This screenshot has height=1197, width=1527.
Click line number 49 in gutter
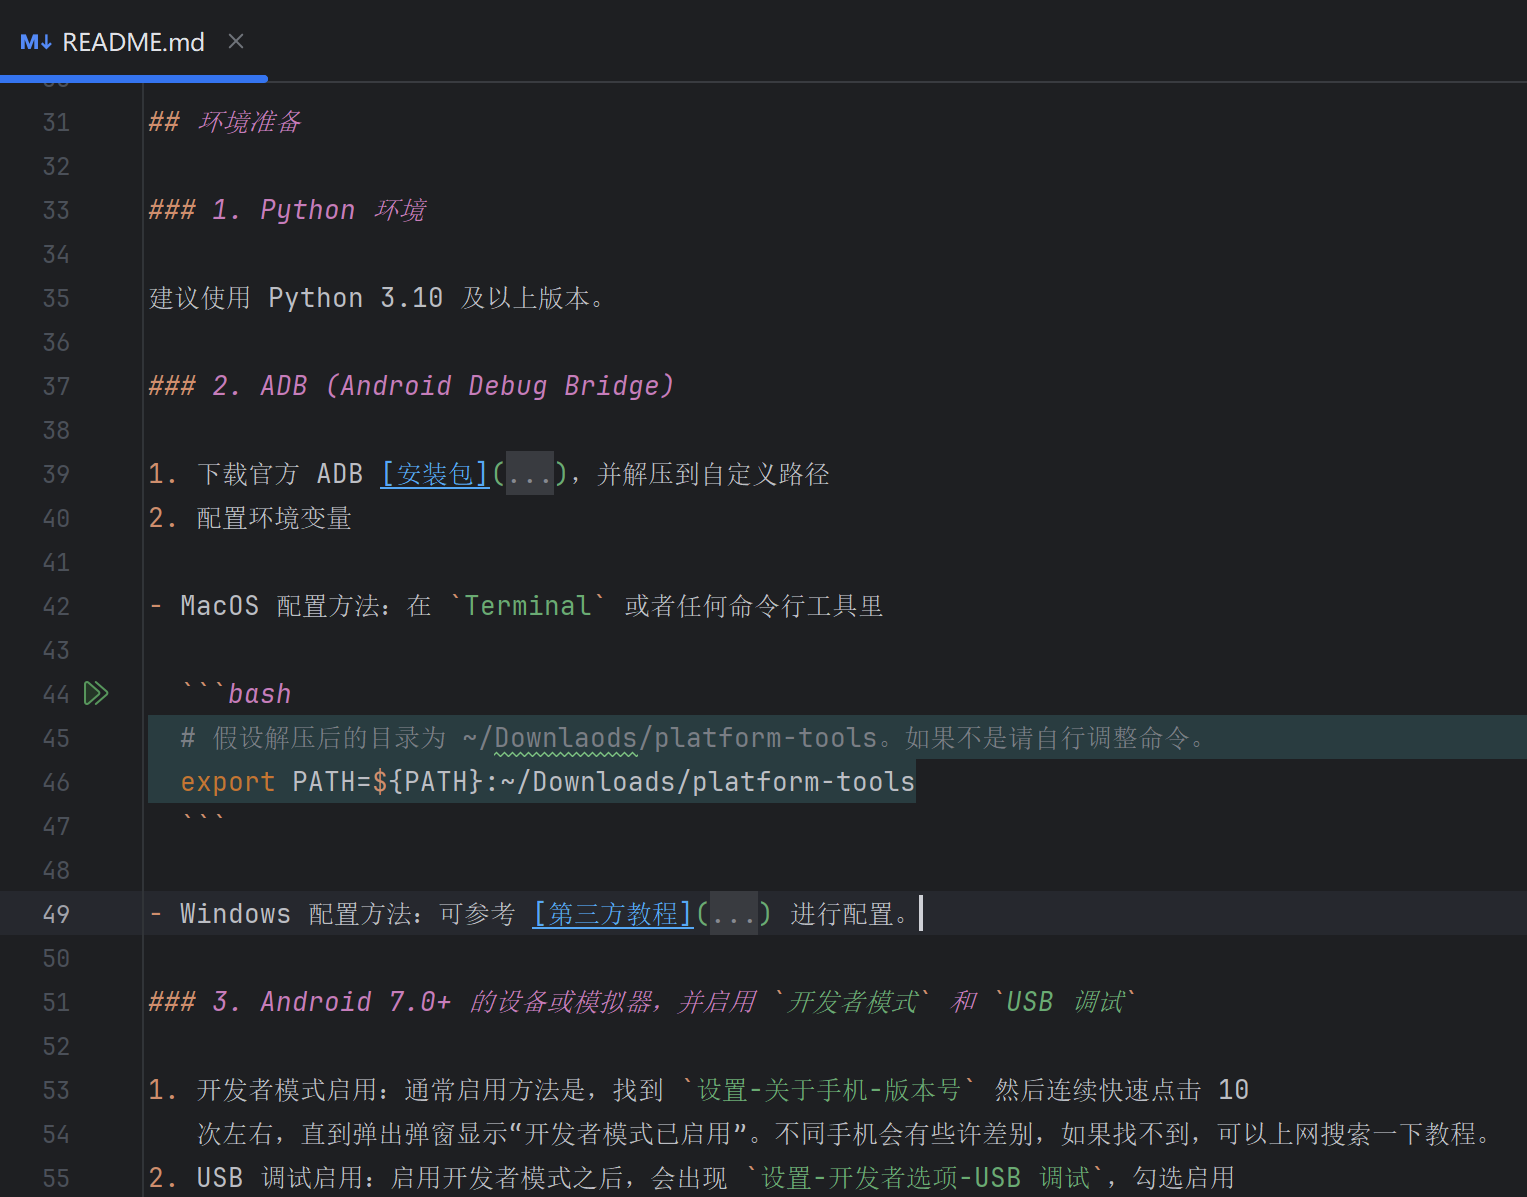click(x=56, y=914)
